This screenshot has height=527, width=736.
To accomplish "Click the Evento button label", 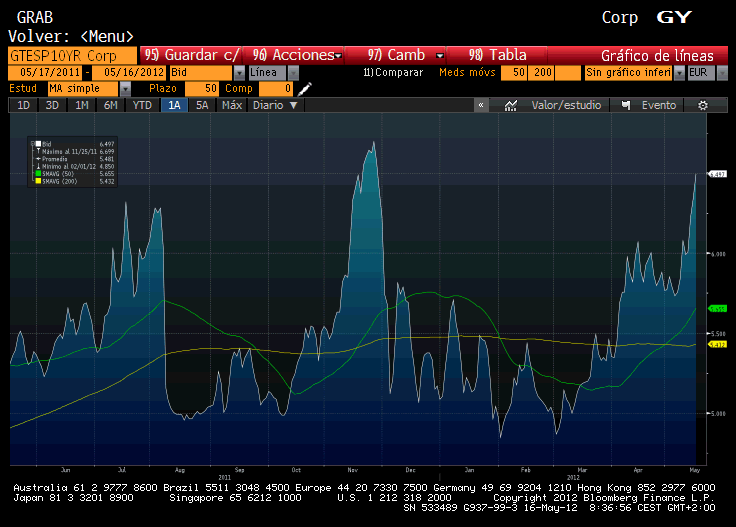I will coord(659,105).
